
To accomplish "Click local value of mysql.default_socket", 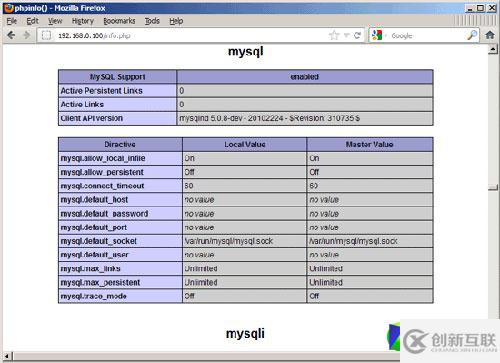I will 229,241.
